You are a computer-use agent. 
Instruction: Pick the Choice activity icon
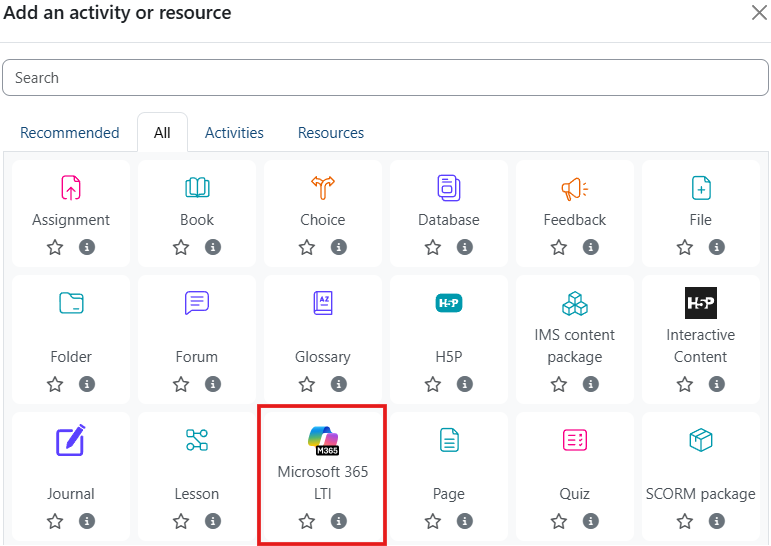click(x=323, y=187)
